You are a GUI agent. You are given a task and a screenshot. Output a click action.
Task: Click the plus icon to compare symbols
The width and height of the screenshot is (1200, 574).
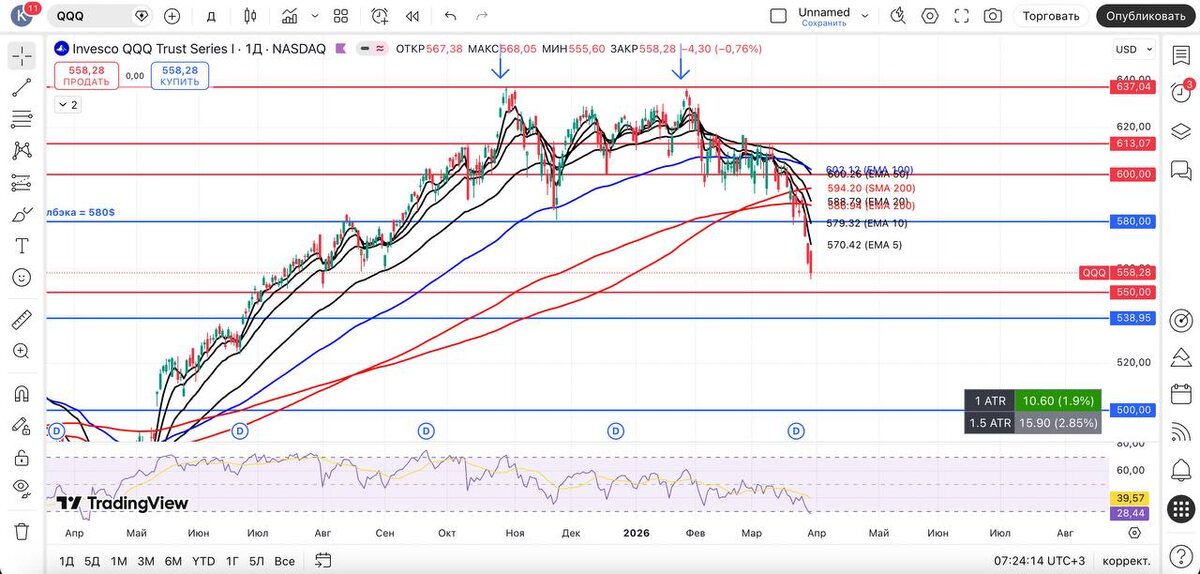(x=172, y=16)
